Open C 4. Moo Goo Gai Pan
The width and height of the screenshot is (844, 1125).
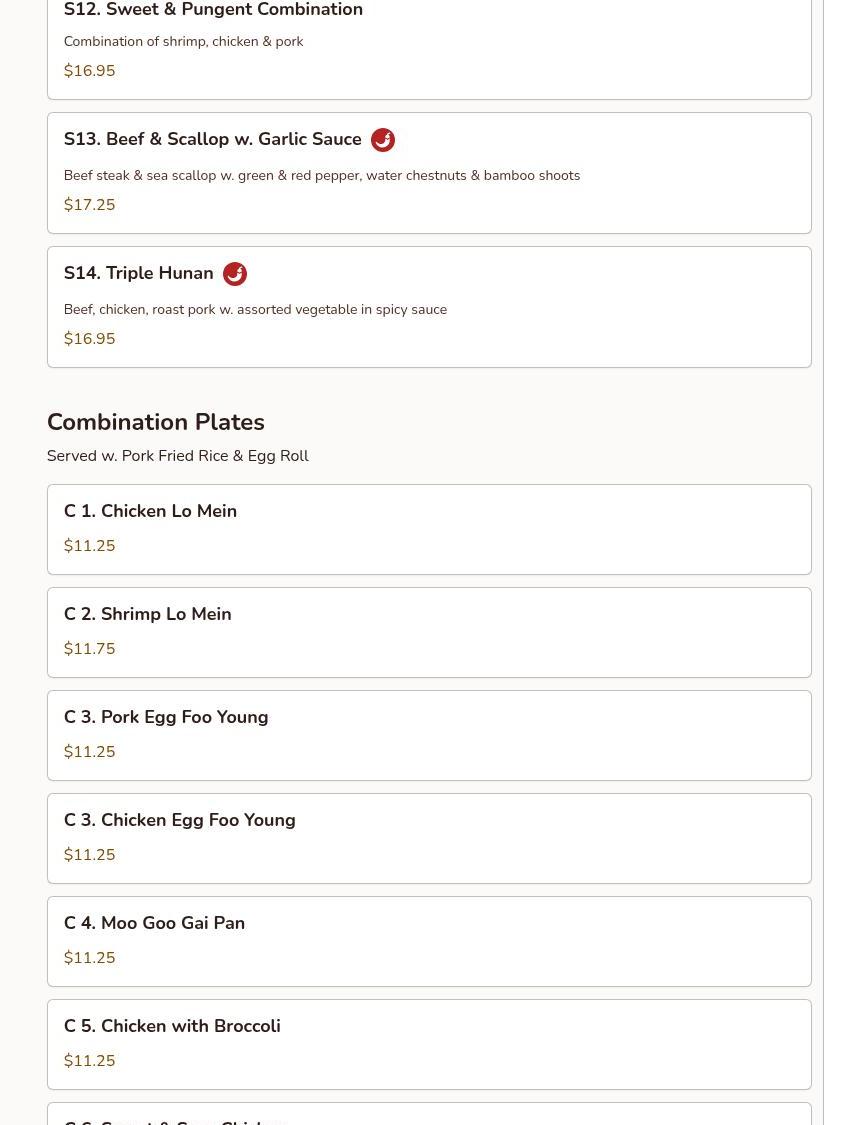point(154,924)
